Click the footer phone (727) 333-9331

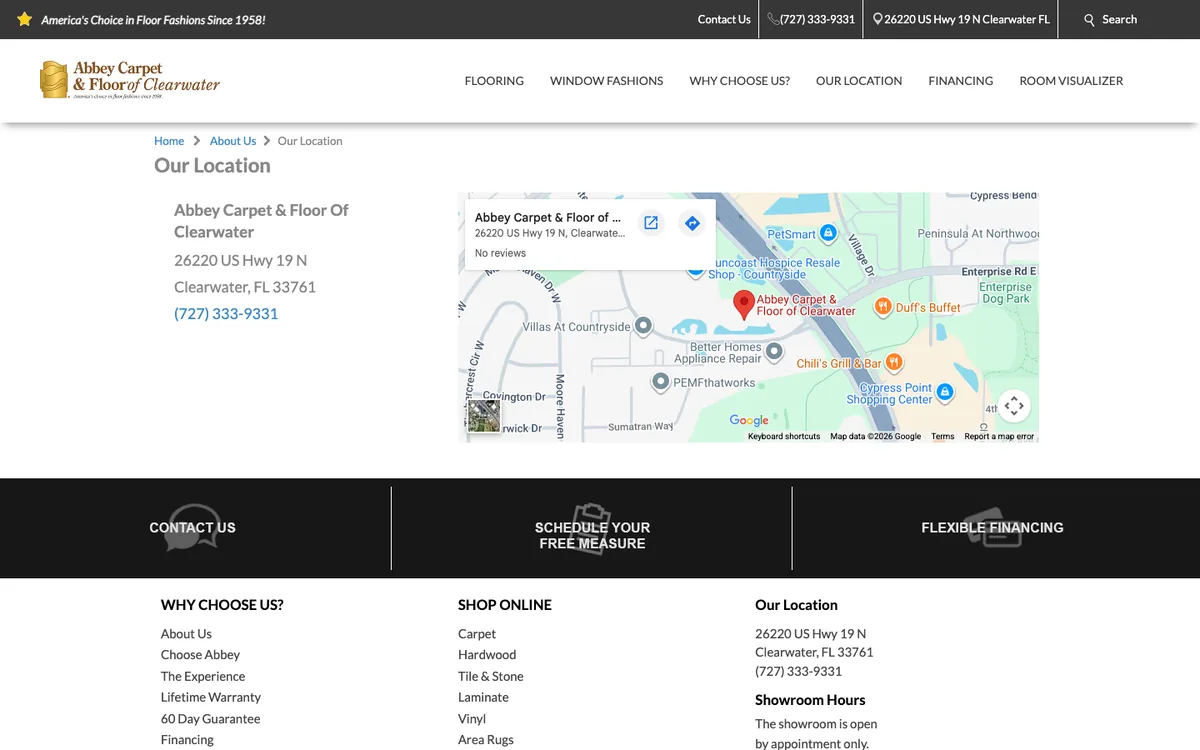pos(798,672)
